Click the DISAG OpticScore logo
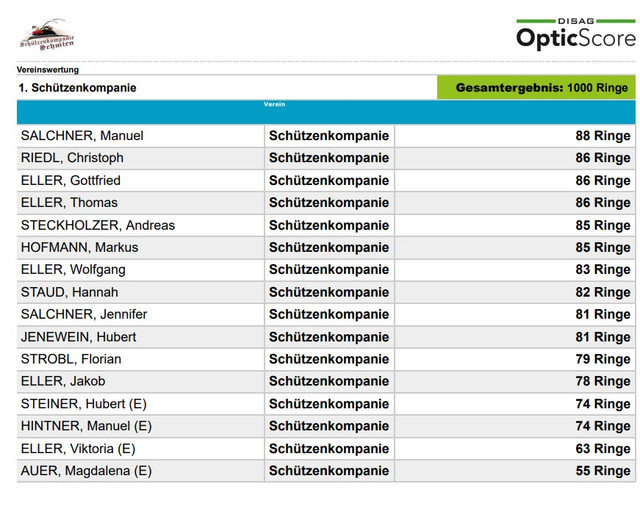Viewport: 640px width, 508px height. coord(576,34)
